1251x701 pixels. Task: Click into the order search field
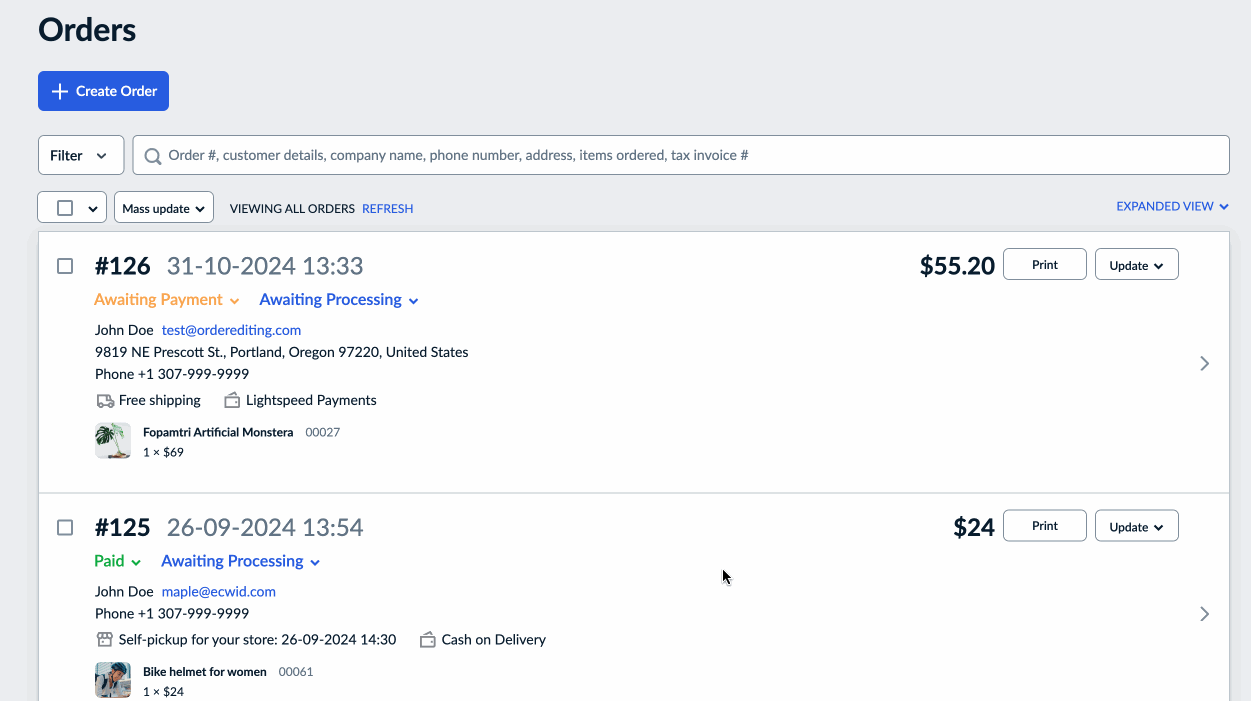click(680, 156)
